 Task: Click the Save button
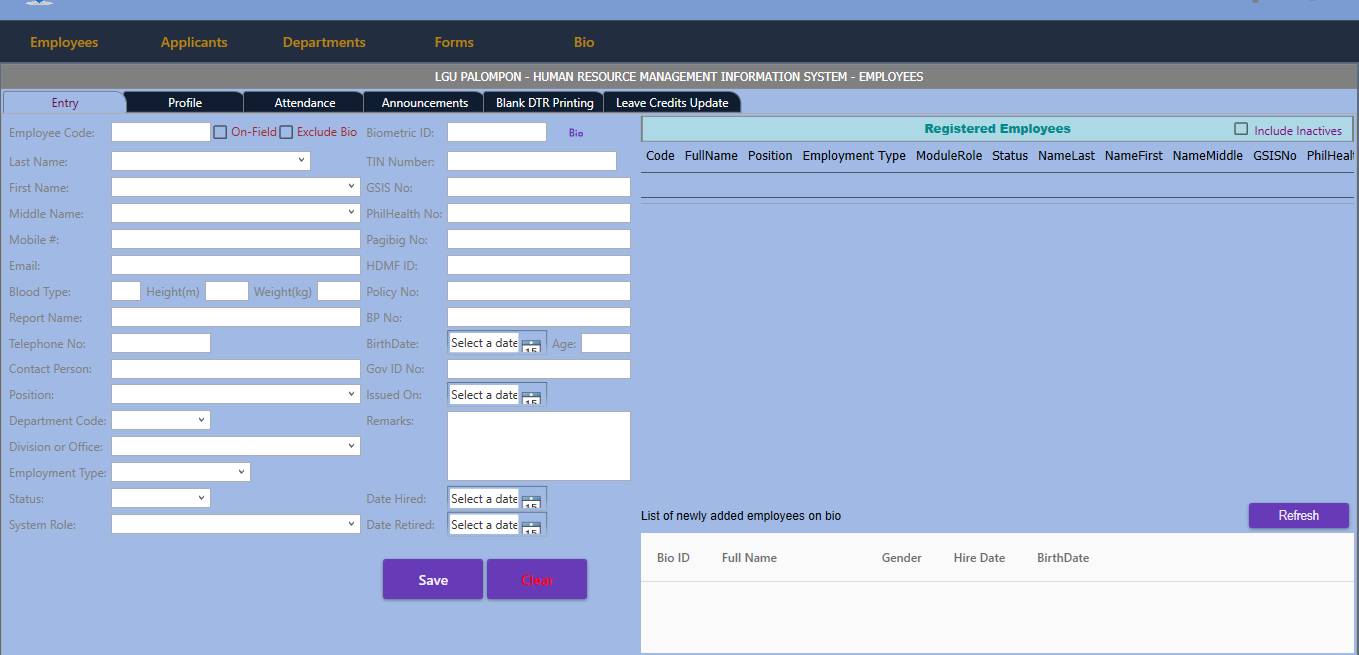pos(433,580)
